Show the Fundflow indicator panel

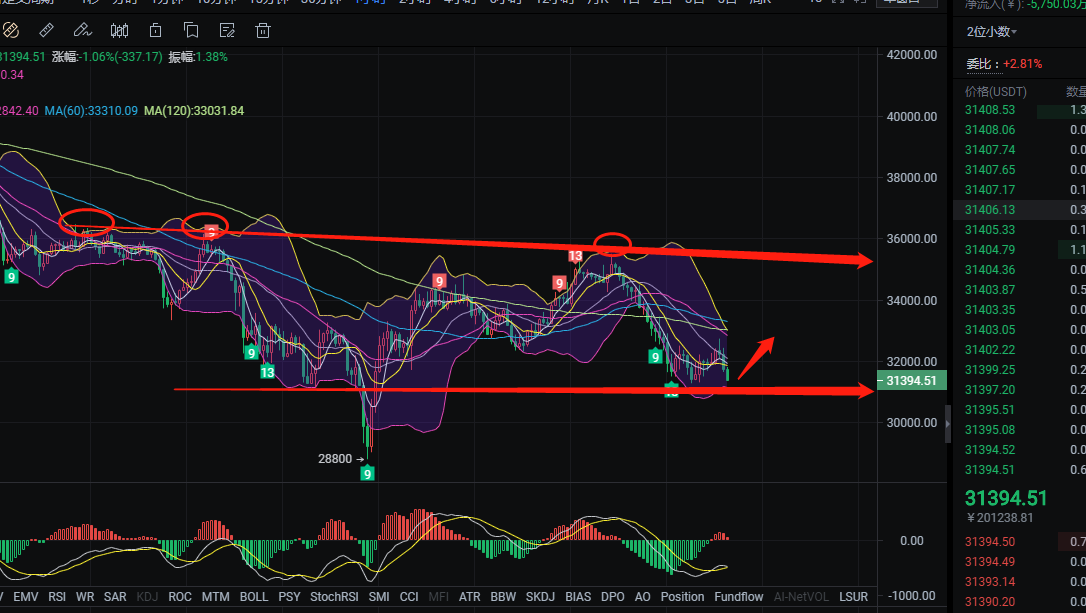(739, 597)
